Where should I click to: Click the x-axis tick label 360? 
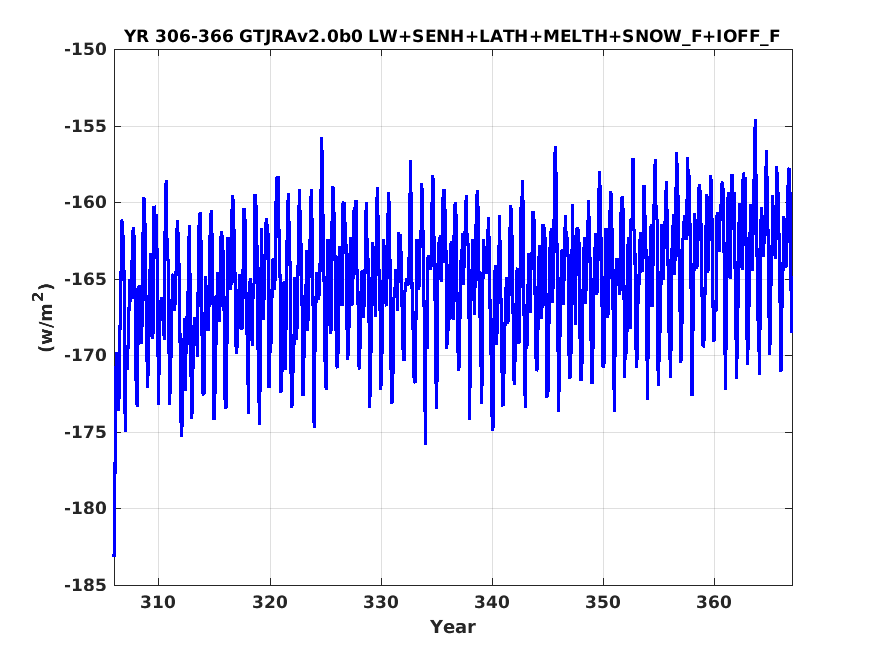click(714, 602)
